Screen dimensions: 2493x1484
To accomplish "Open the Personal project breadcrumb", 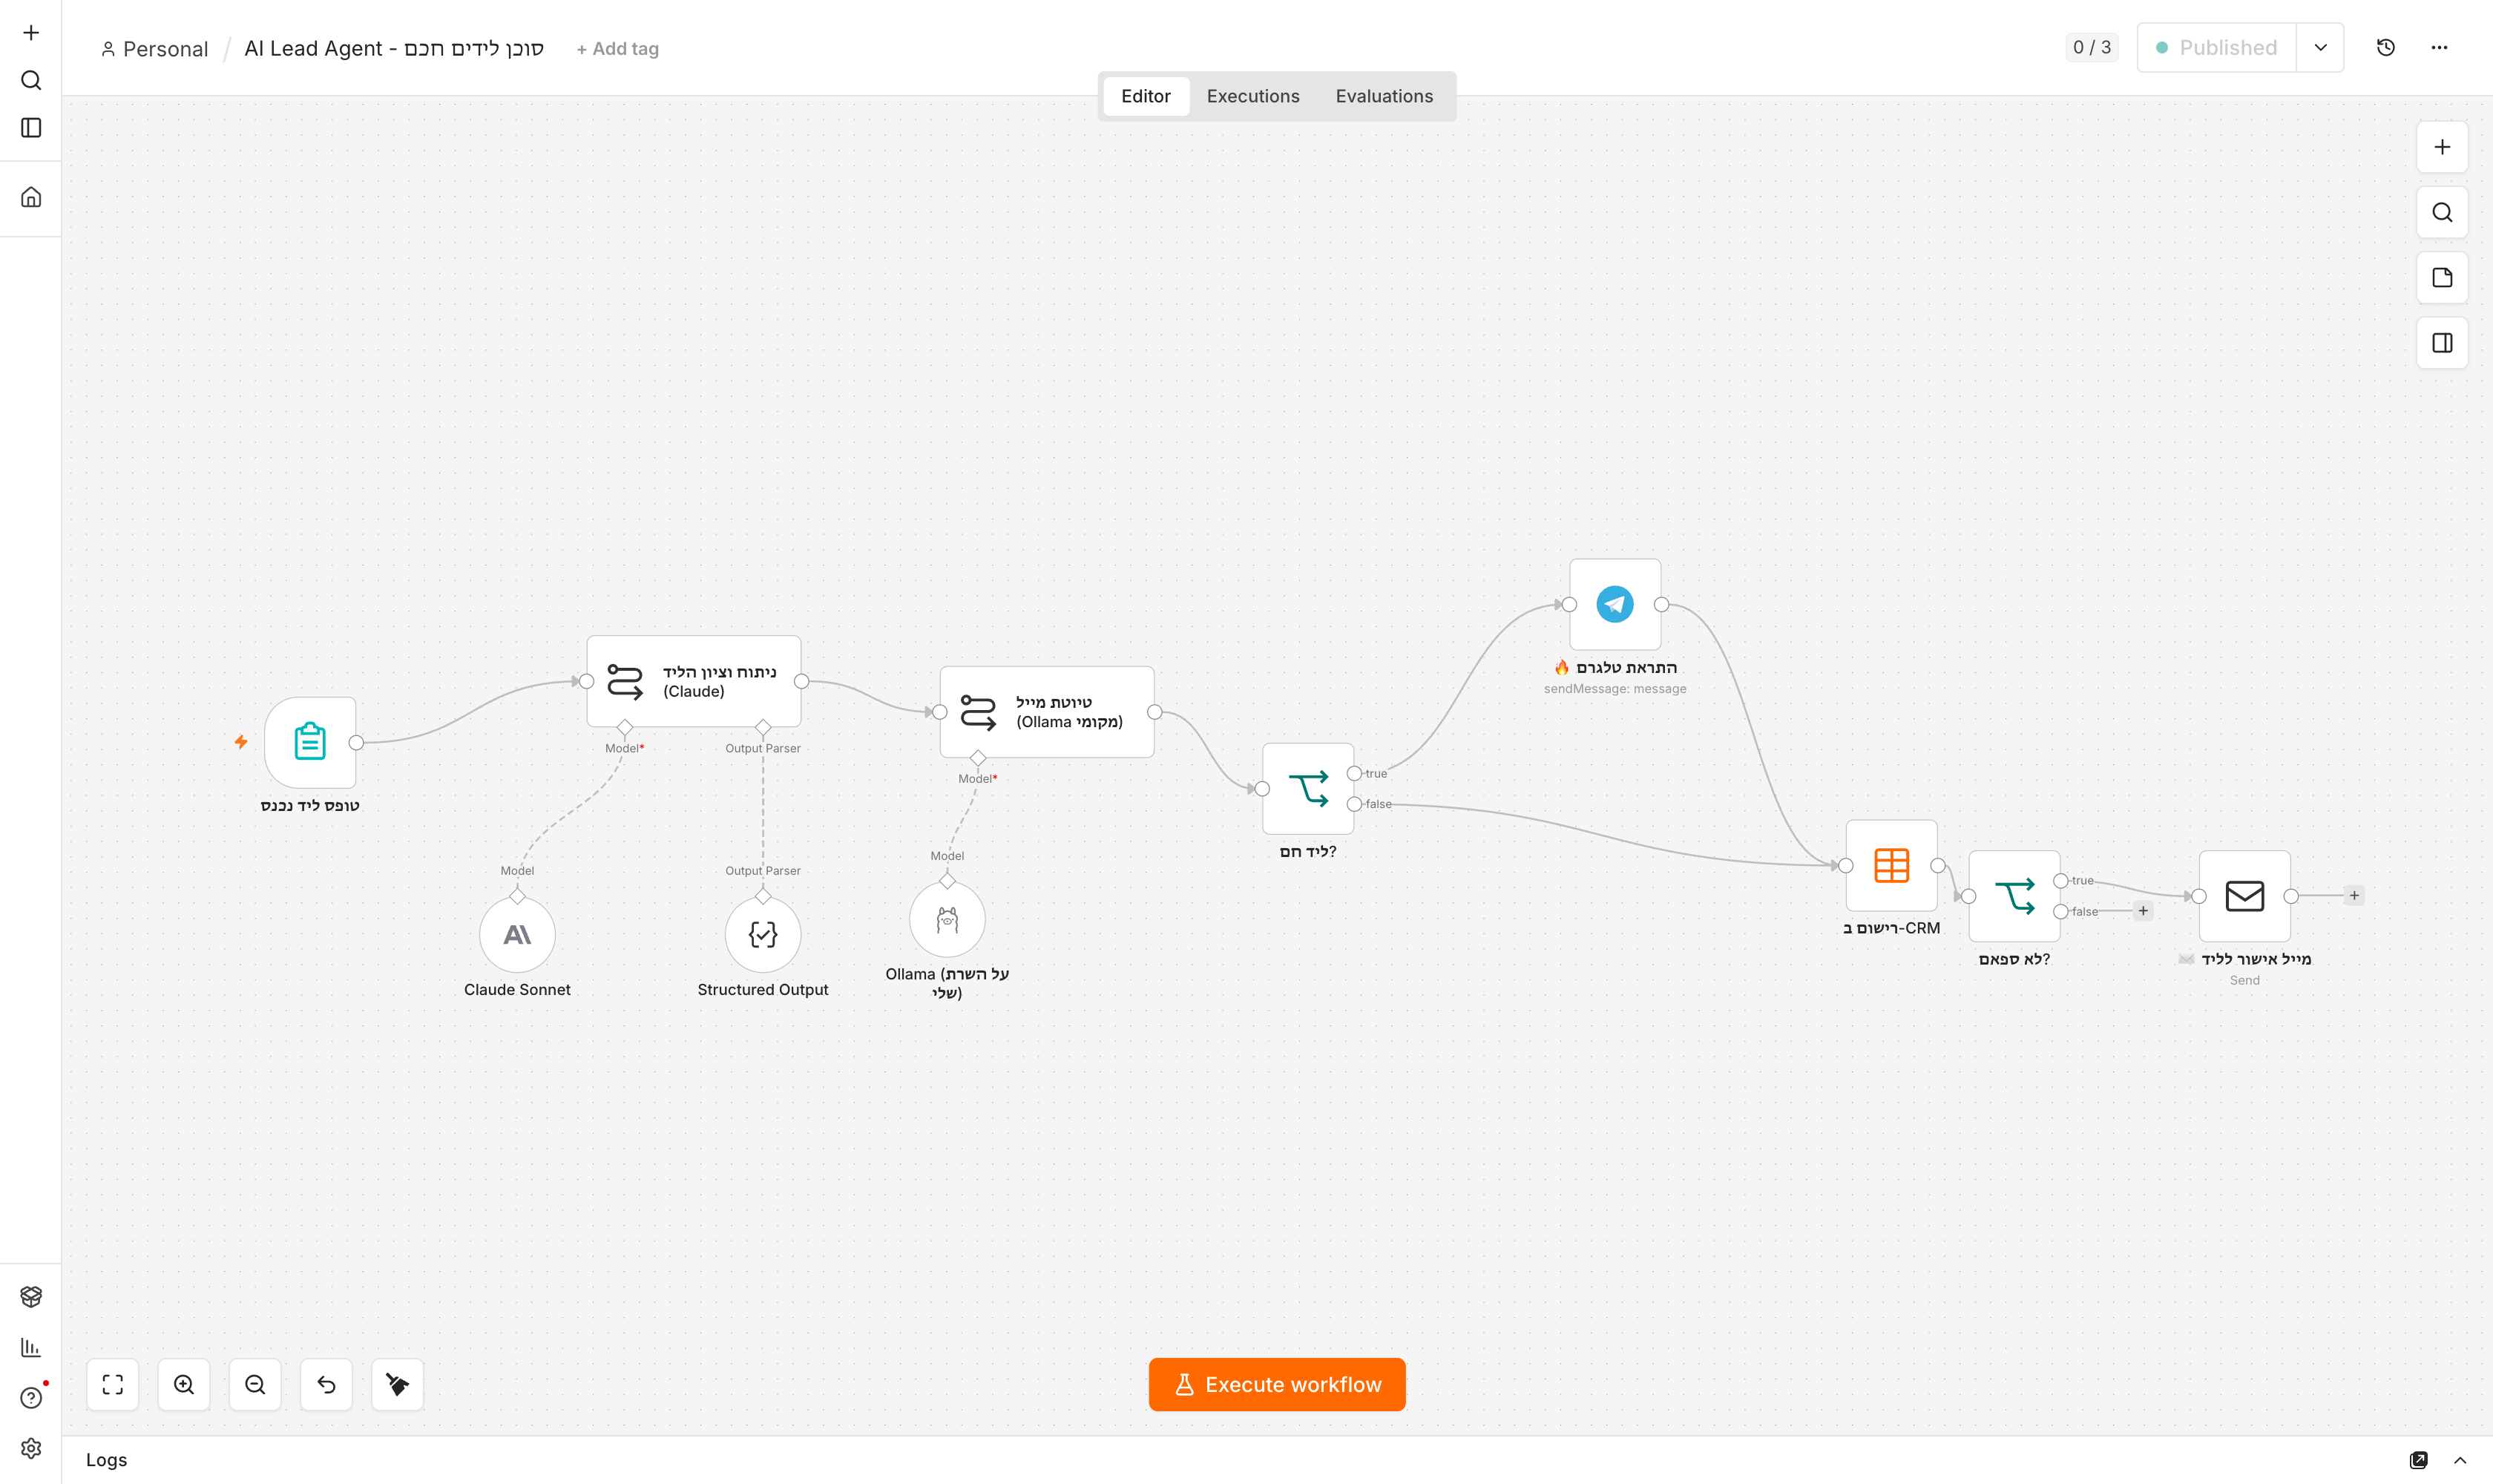I will [x=155, y=49].
